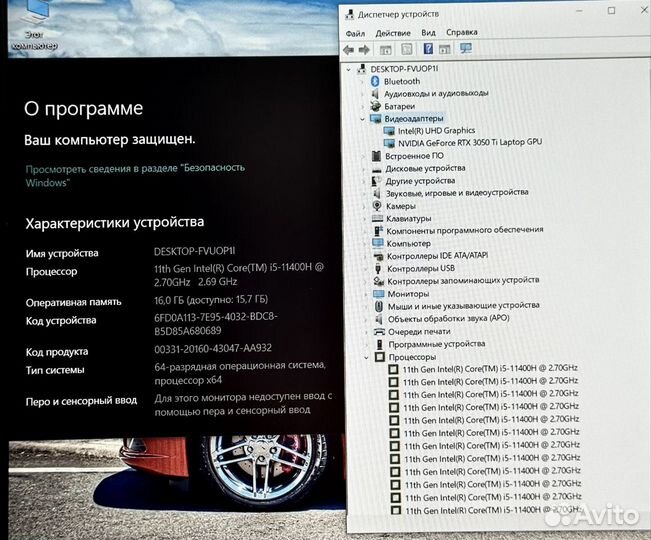Viewport: 651px width, 540px height.
Task: Select the Объекты обработки звука (APO) icon
Action: tap(379, 319)
